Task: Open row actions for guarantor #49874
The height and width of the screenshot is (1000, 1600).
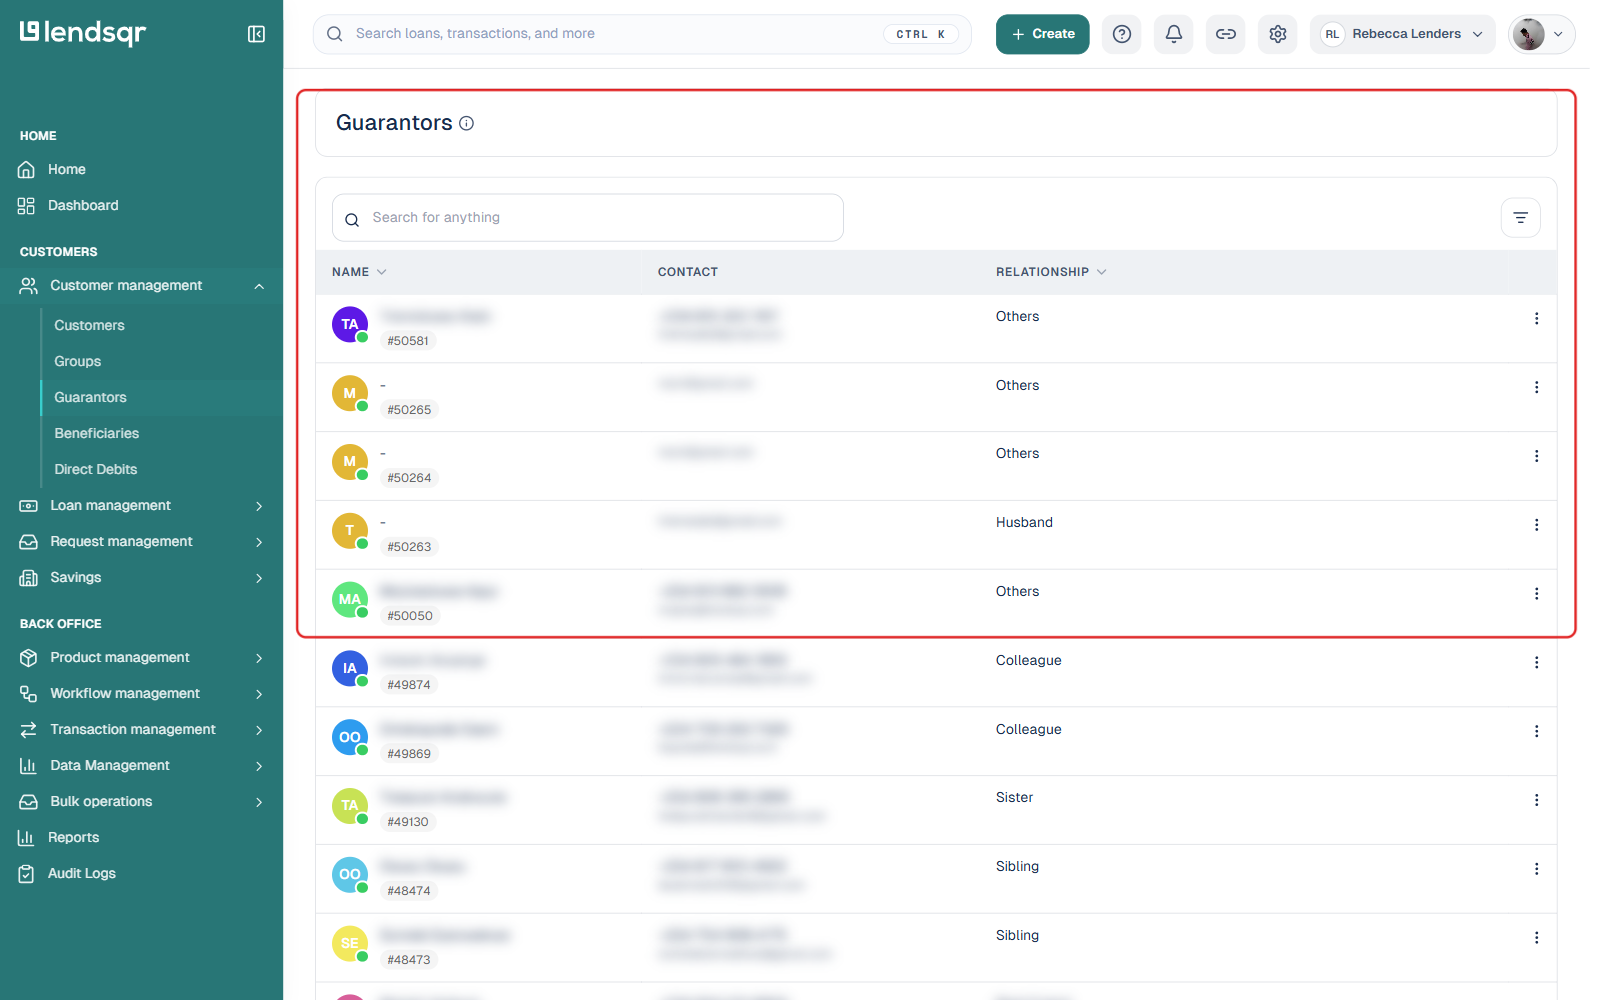Action: coord(1536,663)
